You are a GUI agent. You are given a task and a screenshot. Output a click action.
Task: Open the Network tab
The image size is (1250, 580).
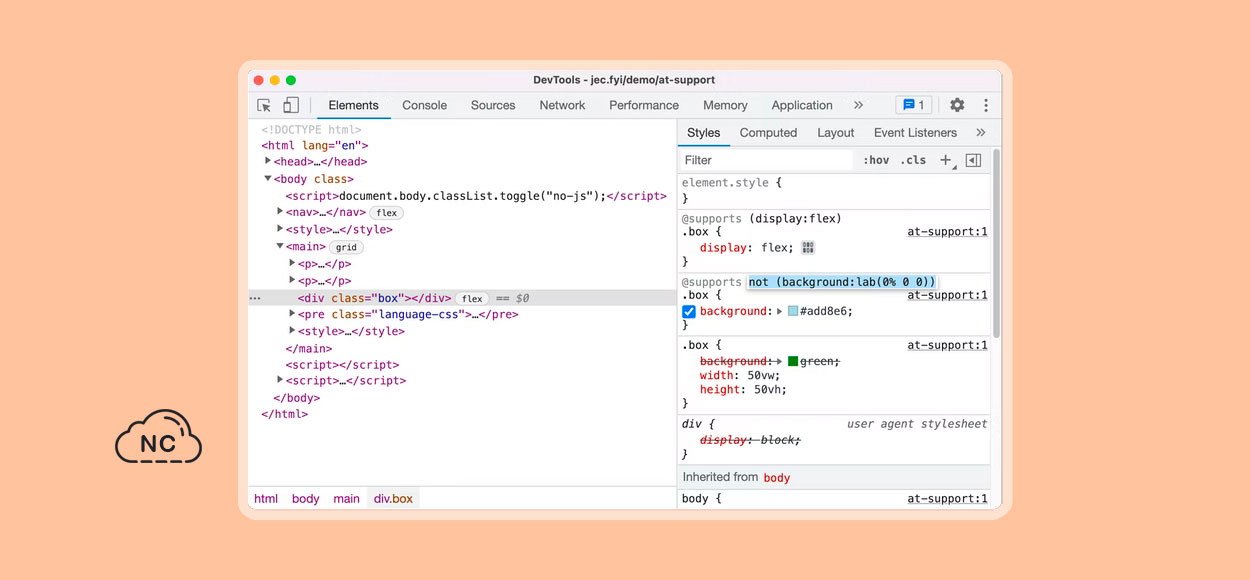point(562,105)
